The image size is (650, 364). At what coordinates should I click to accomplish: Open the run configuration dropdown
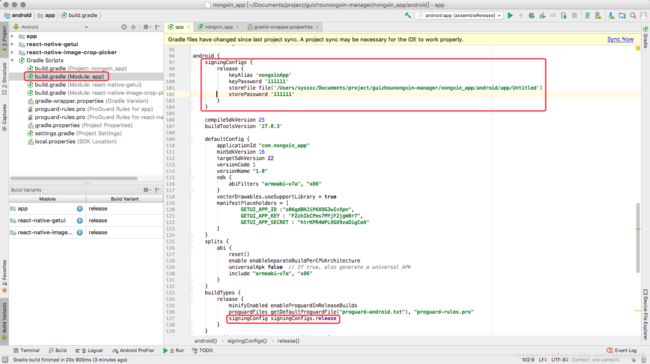459,15
